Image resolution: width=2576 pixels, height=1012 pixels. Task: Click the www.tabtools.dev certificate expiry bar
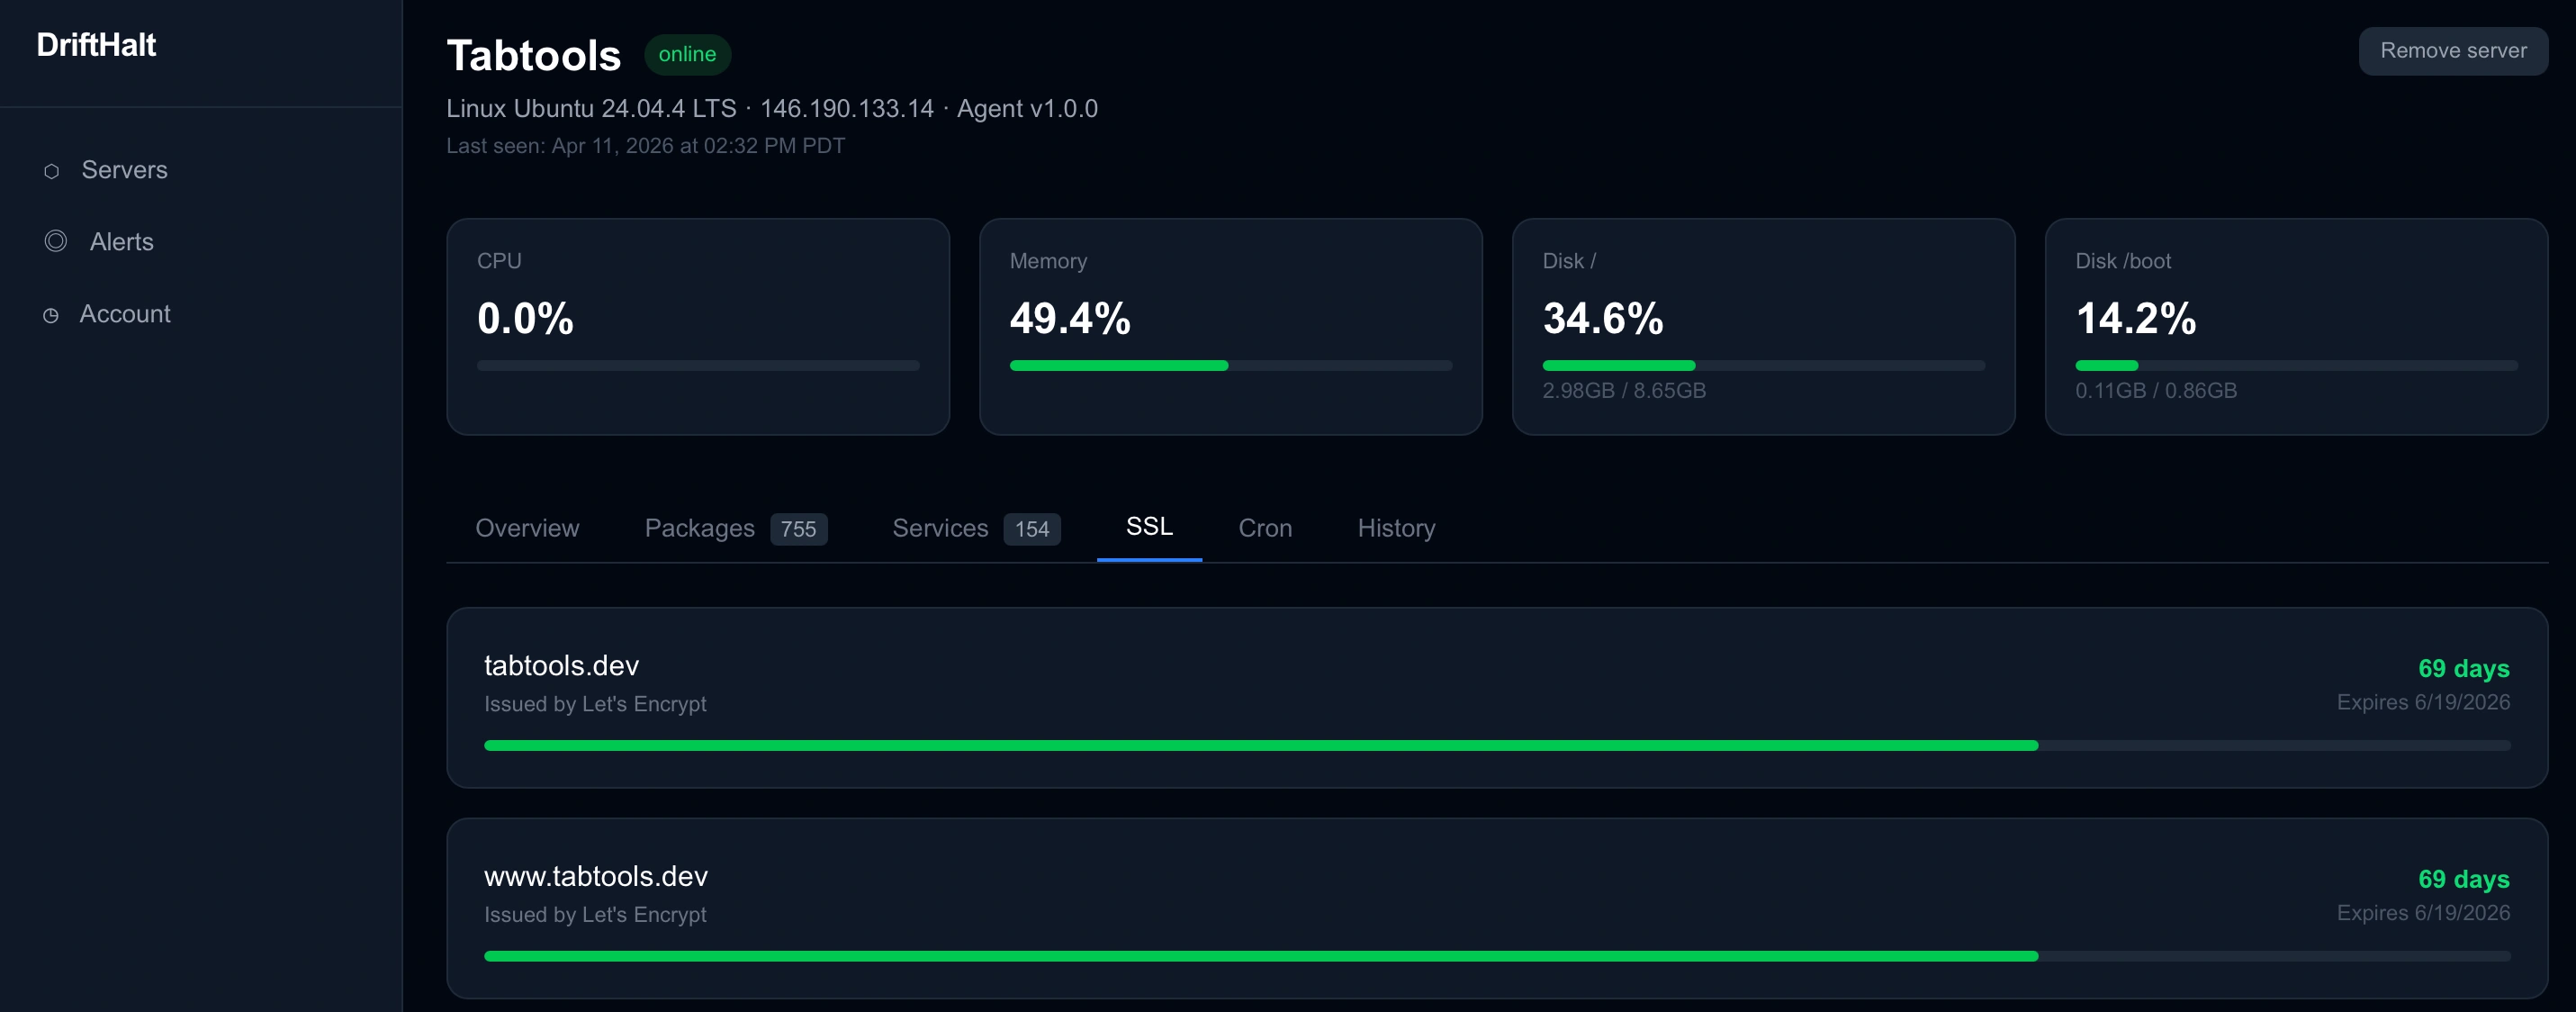coord(1497,957)
